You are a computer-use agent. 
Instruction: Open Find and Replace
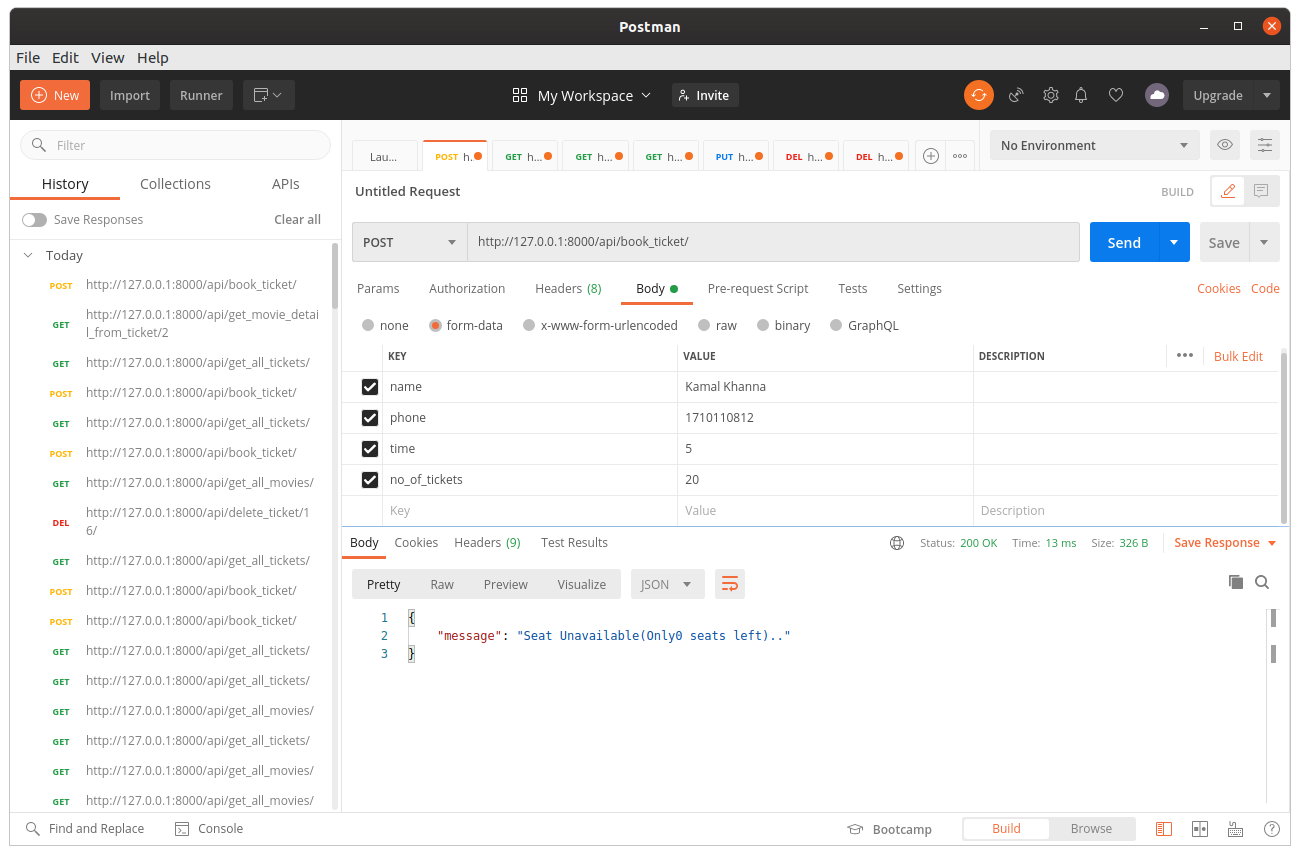[85, 828]
